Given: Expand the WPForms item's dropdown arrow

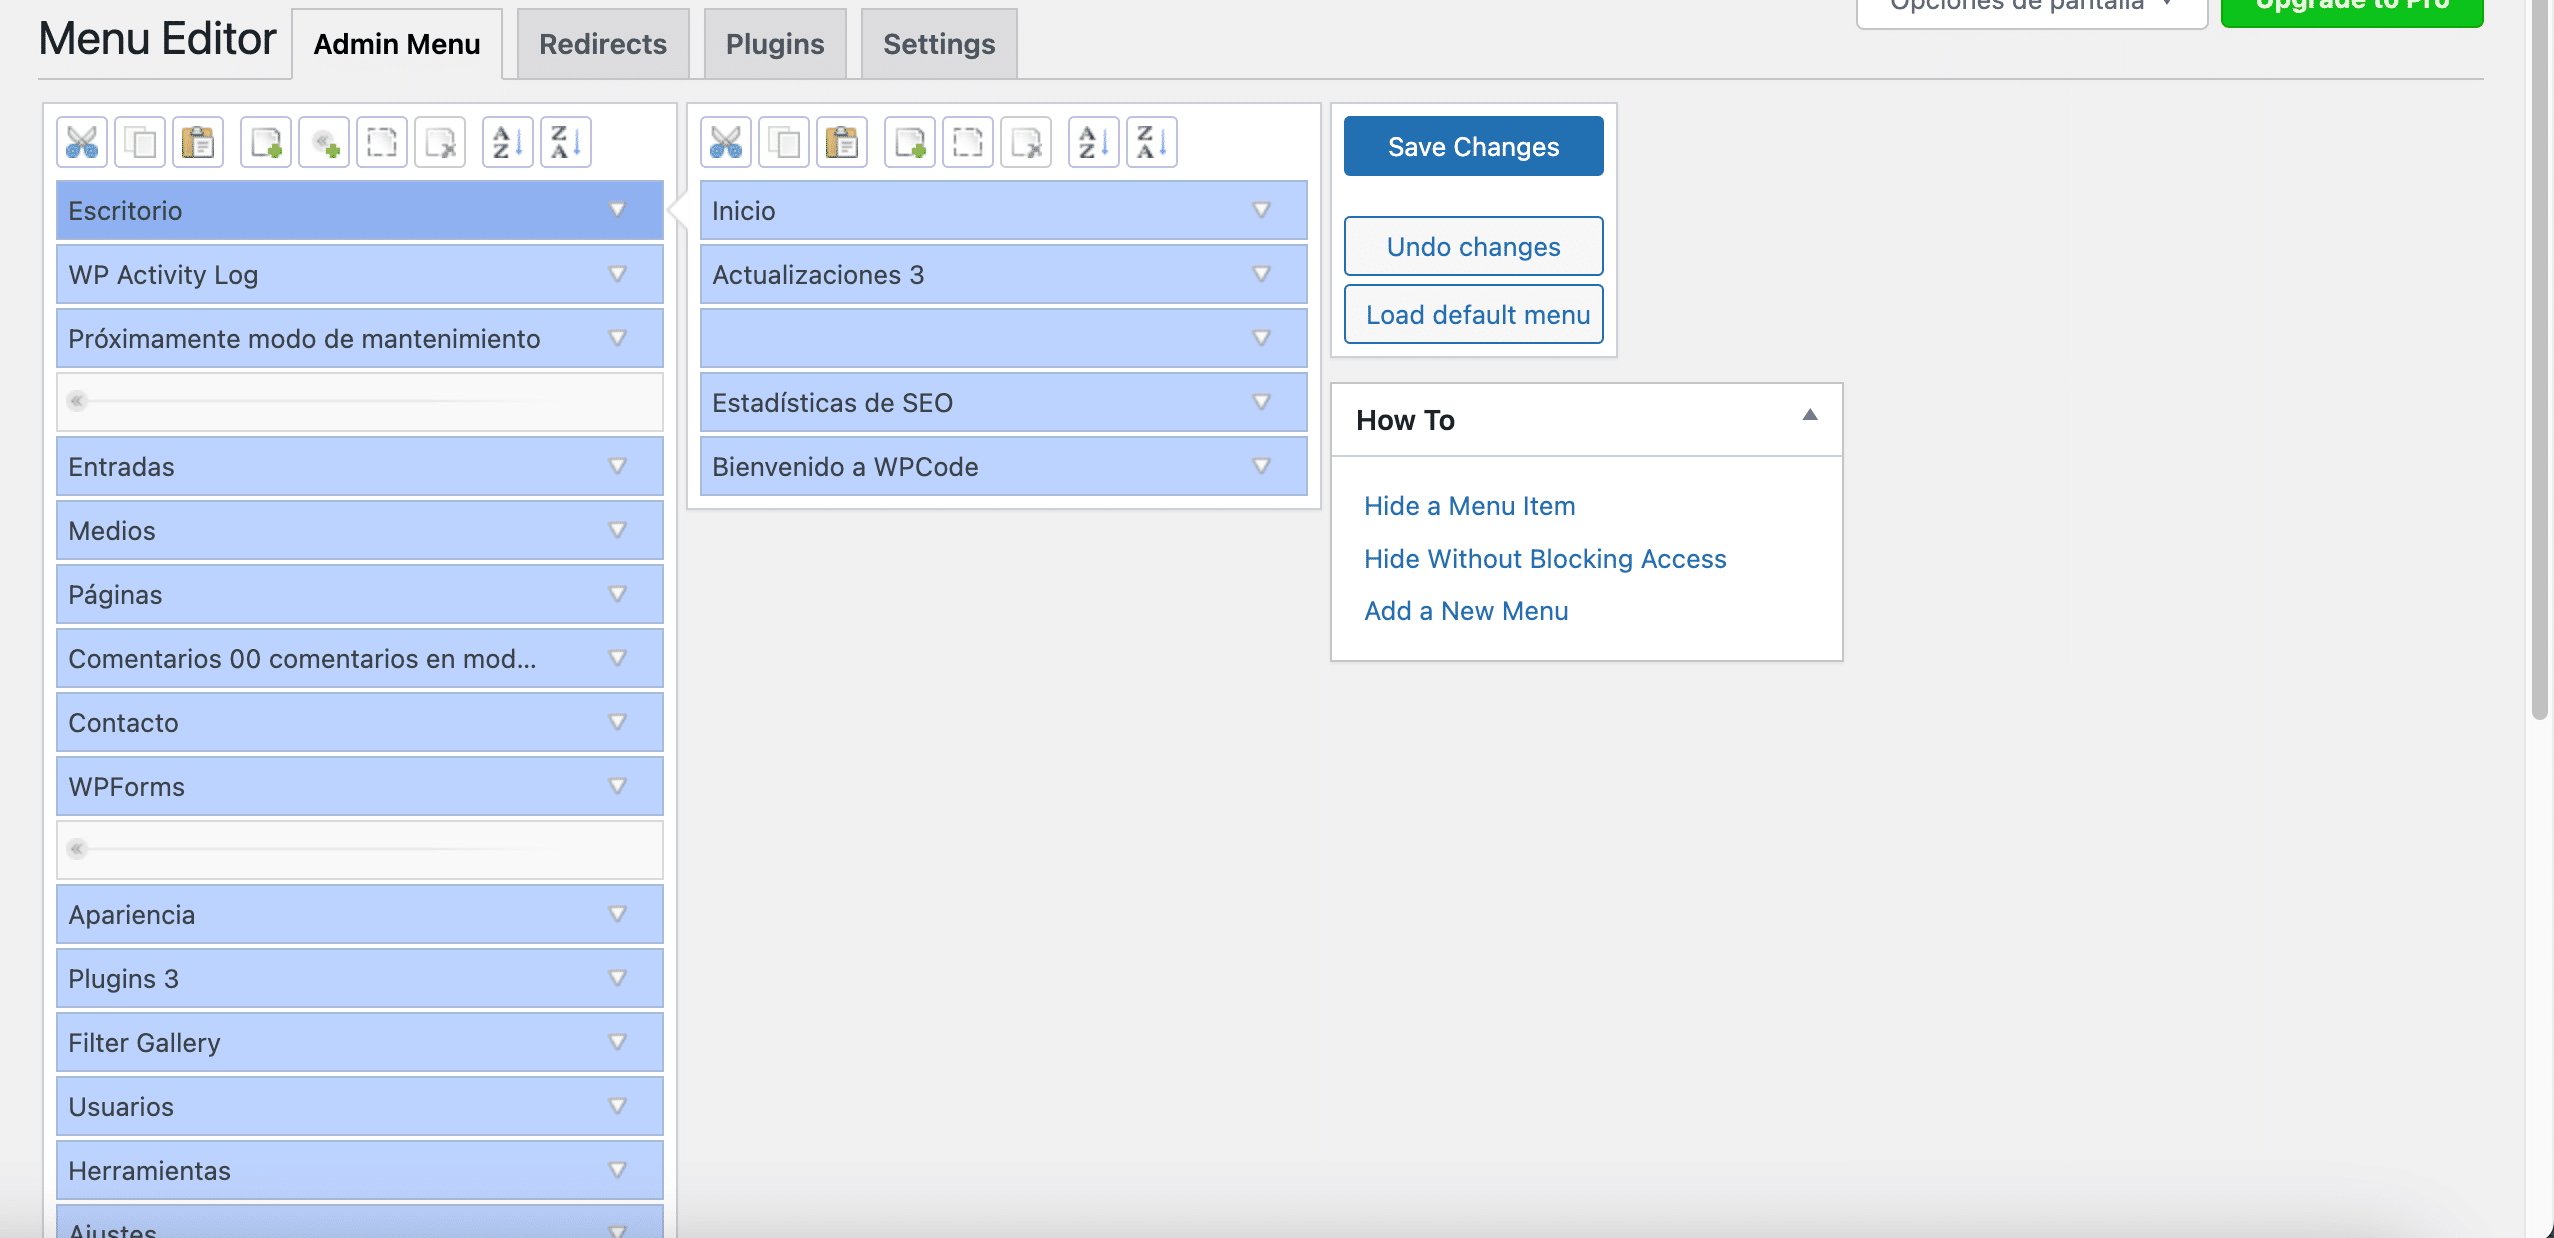Looking at the screenshot, I should tap(617, 786).
